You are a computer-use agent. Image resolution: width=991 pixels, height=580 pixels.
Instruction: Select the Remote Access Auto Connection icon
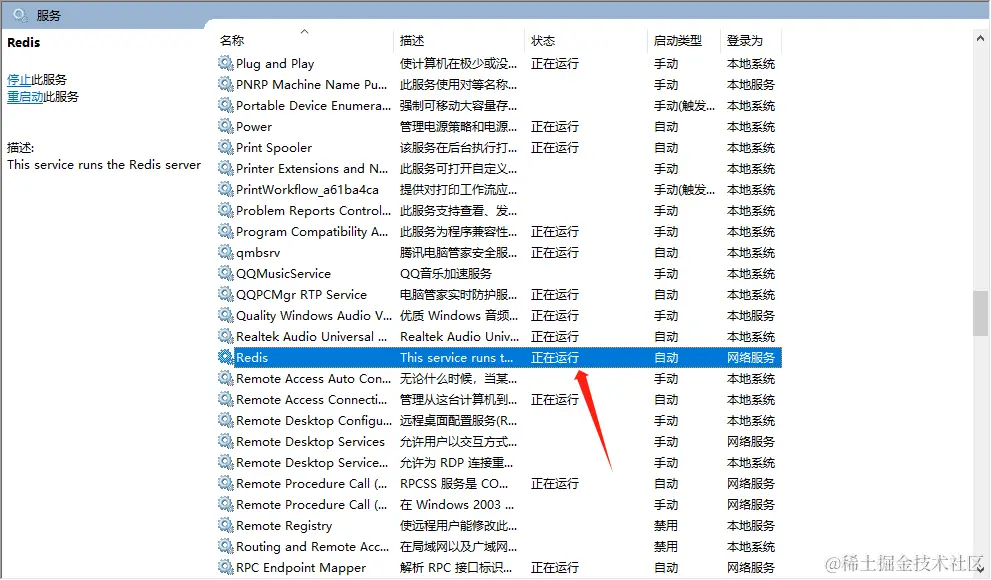(226, 378)
